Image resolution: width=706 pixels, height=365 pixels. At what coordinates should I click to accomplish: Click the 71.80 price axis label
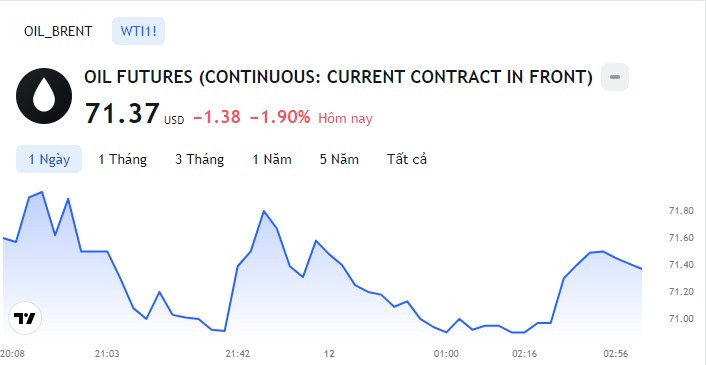click(681, 211)
